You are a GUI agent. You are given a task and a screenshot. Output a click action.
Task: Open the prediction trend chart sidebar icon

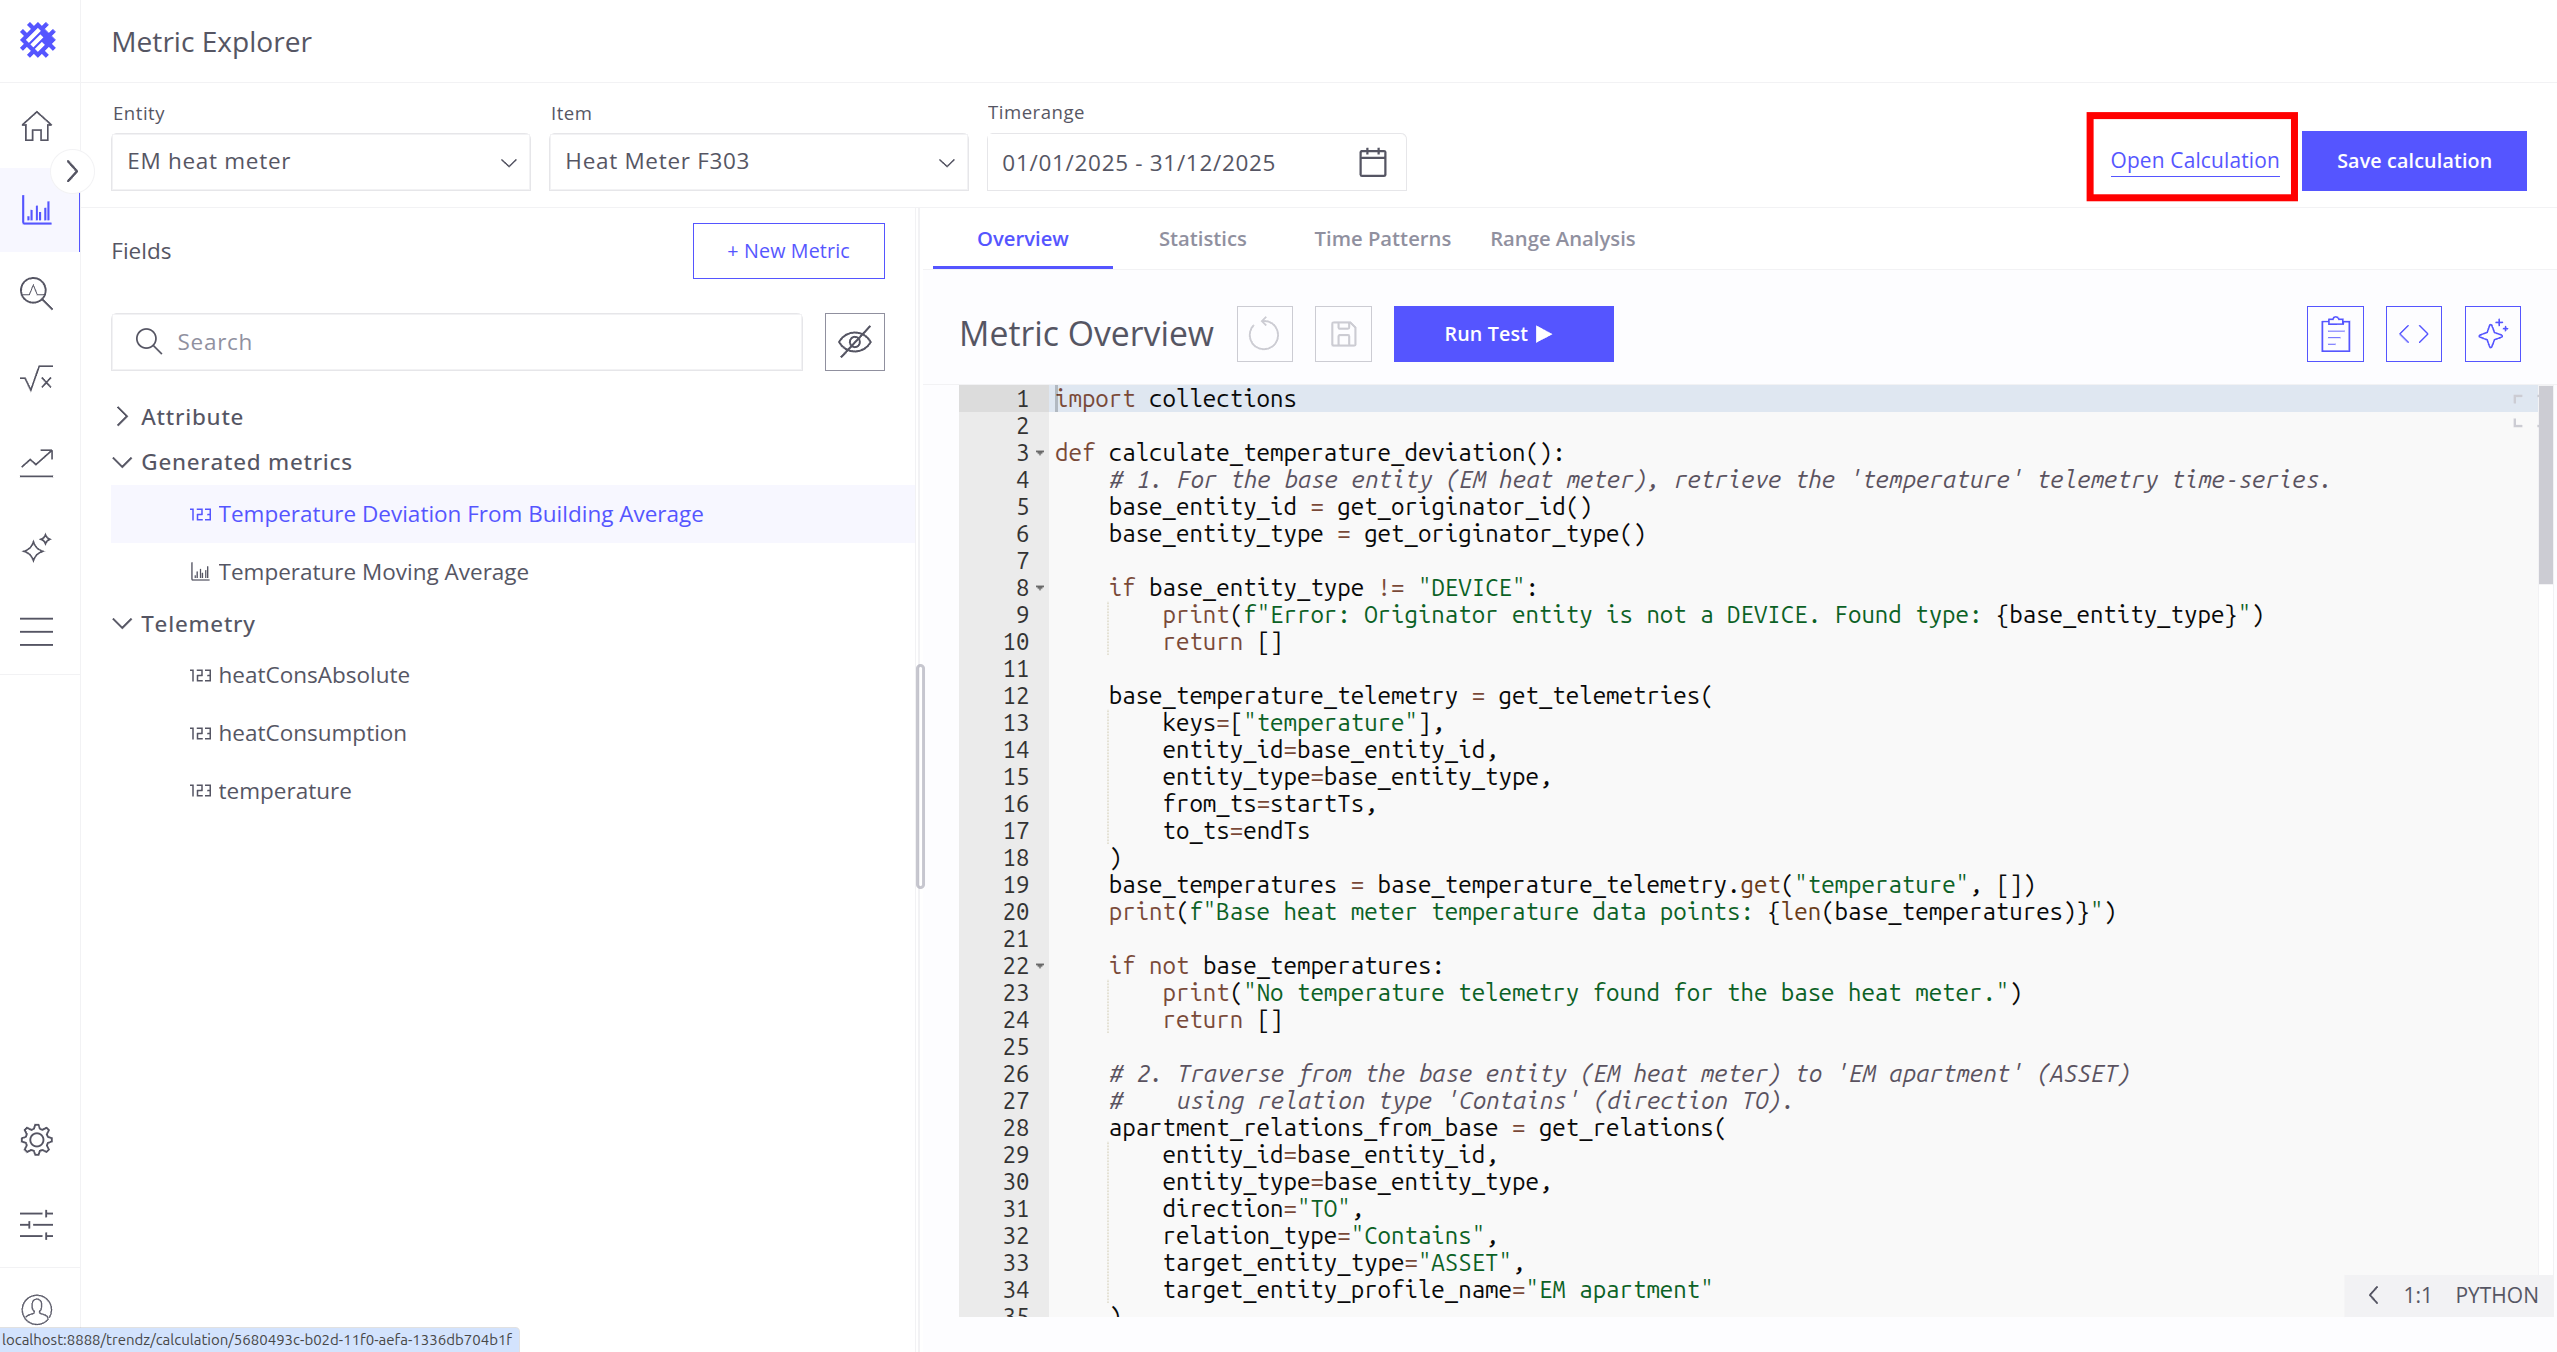37,462
